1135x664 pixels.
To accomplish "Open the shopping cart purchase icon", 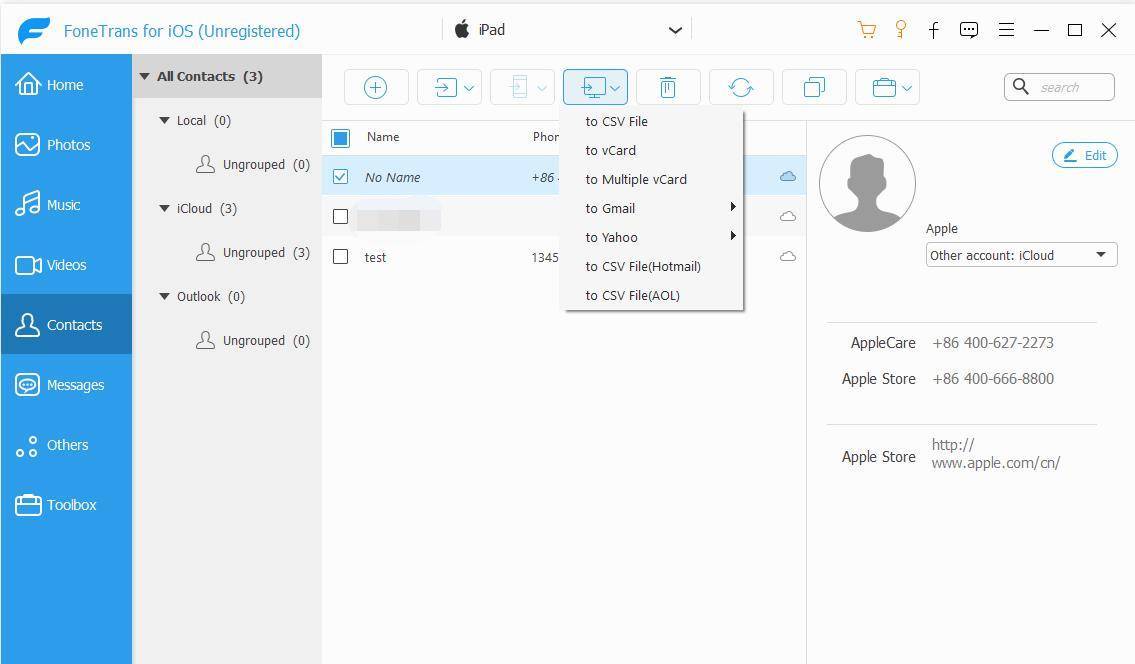I will coord(867,30).
